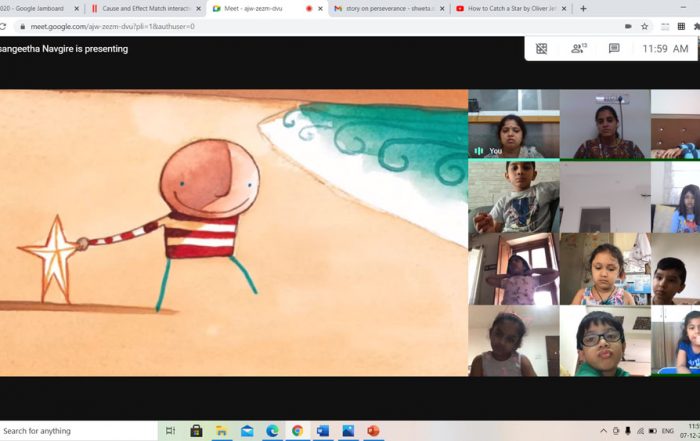Open File Explorer from the taskbar
The image size is (700, 441).
[221, 431]
